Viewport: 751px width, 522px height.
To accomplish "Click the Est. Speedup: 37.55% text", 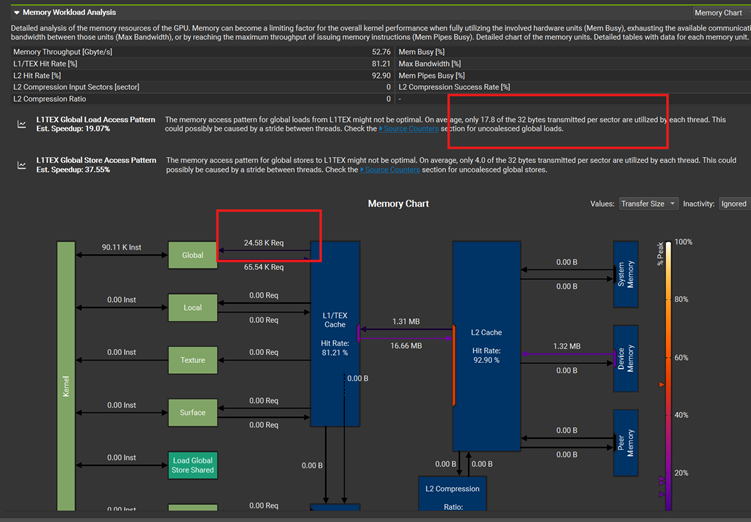I will (73, 170).
